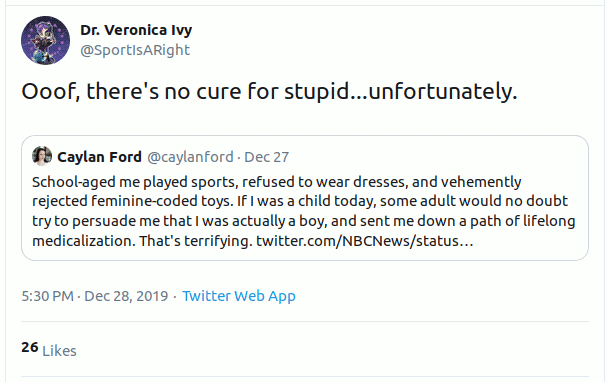The width and height of the screenshot is (609, 382).
Task: Click the Dec 28, 2019 date
Action: [126, 296]
